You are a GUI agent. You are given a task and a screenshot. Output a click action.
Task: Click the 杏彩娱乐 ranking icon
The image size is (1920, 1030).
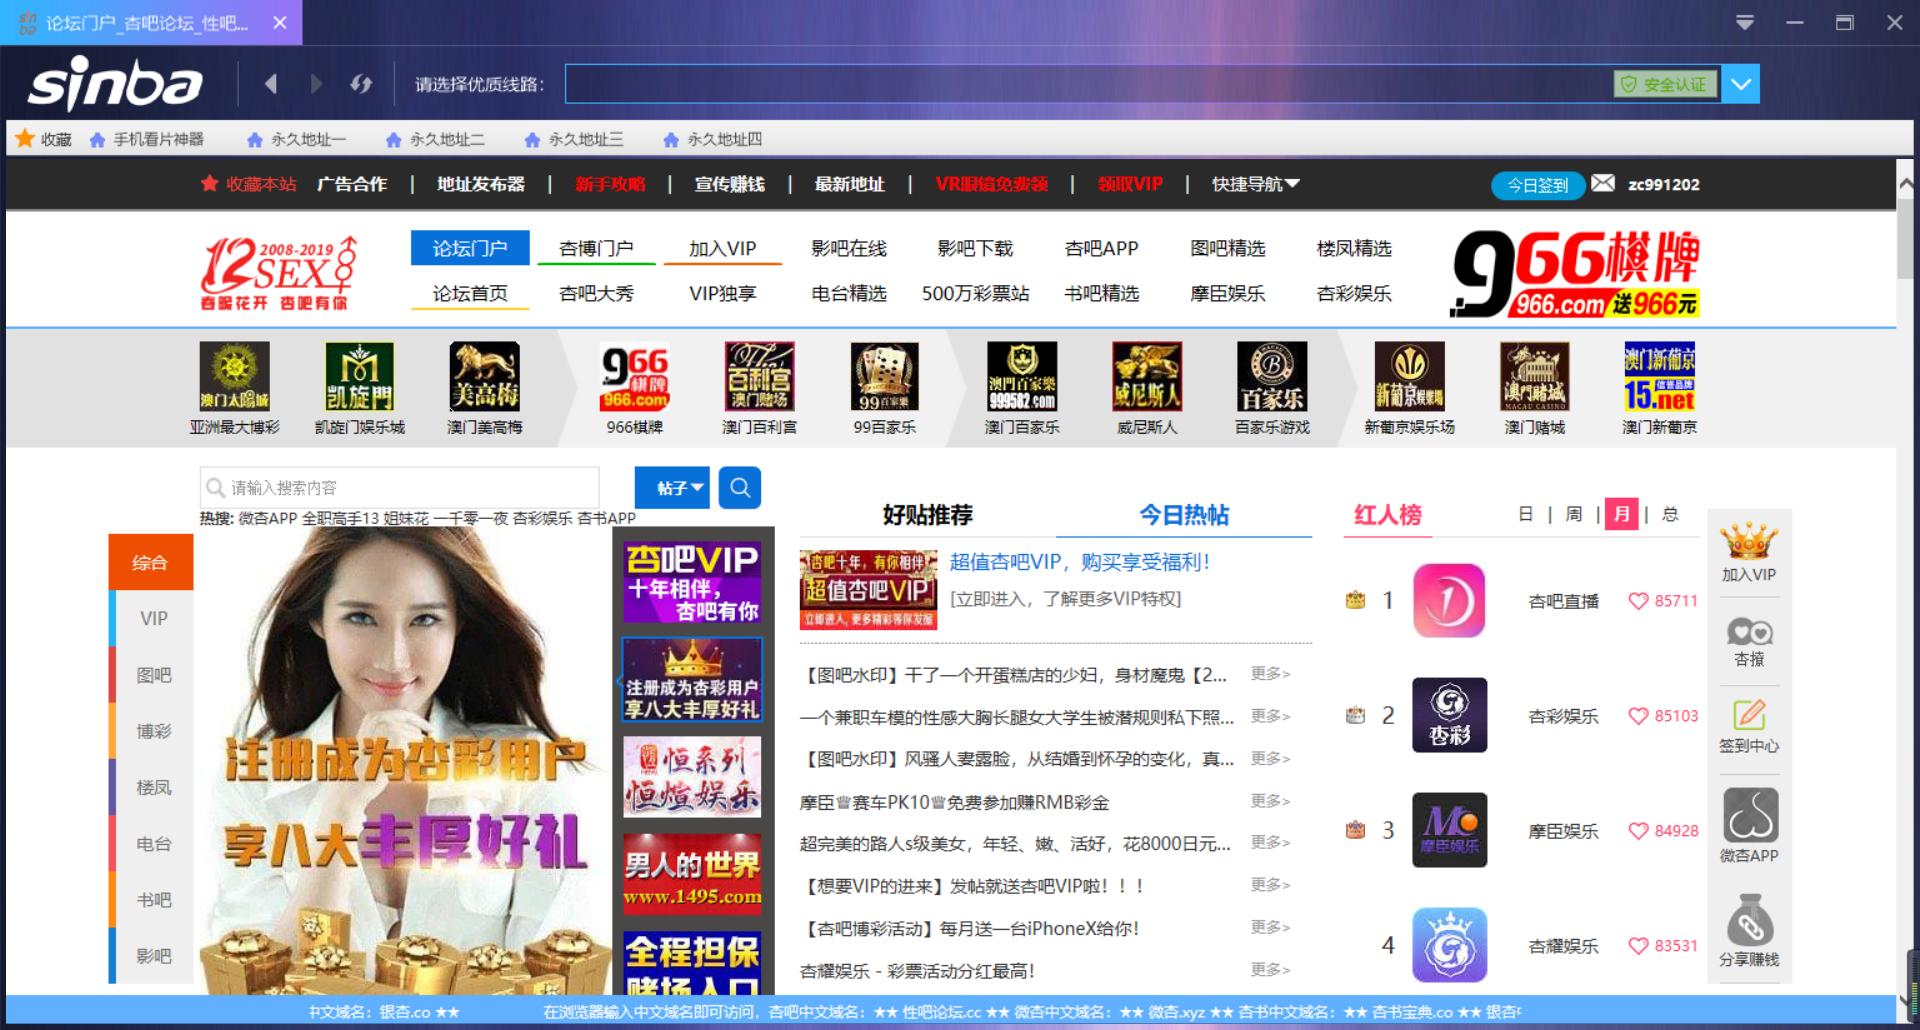pos(1449,715)
